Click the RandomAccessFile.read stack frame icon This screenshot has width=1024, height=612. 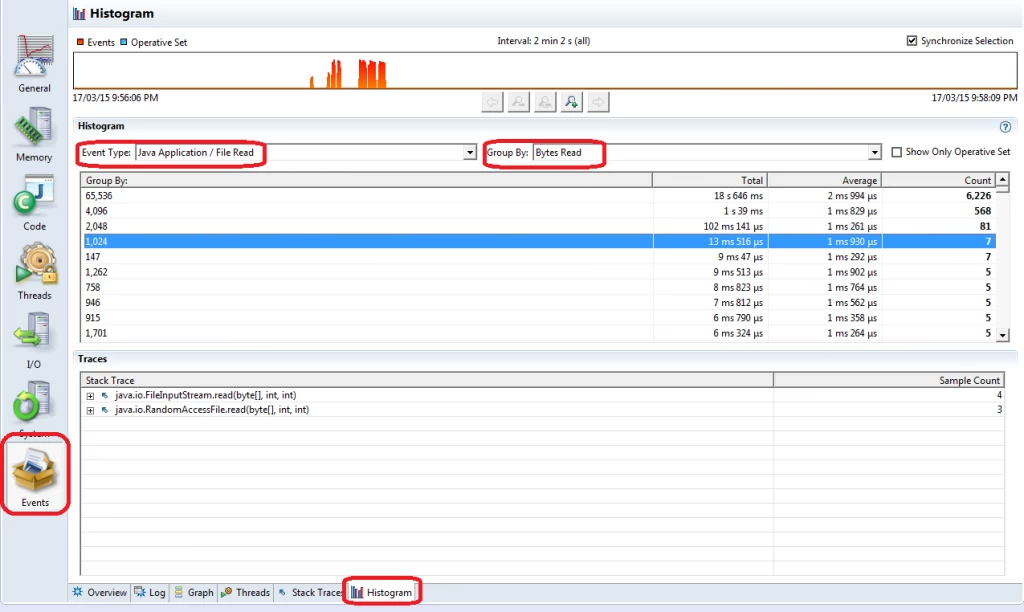tap(104, 410)
